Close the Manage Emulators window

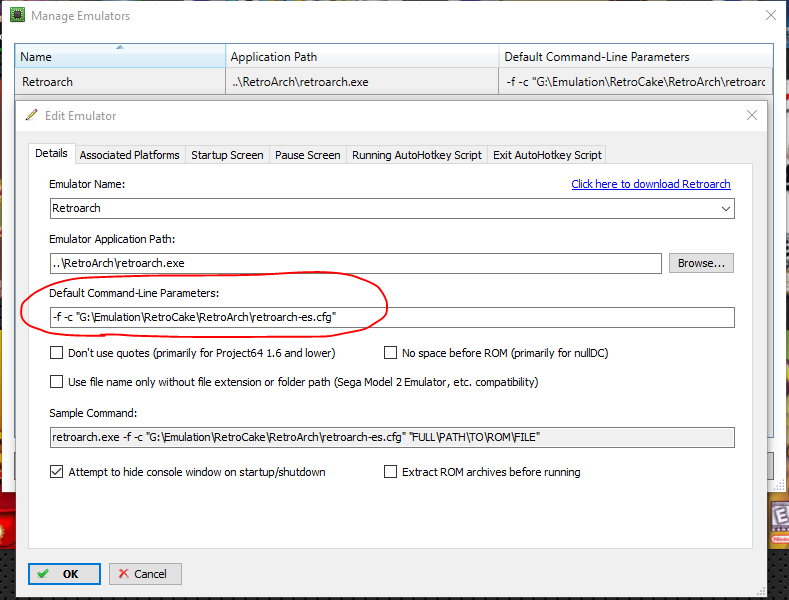click(x=771, y=15)
